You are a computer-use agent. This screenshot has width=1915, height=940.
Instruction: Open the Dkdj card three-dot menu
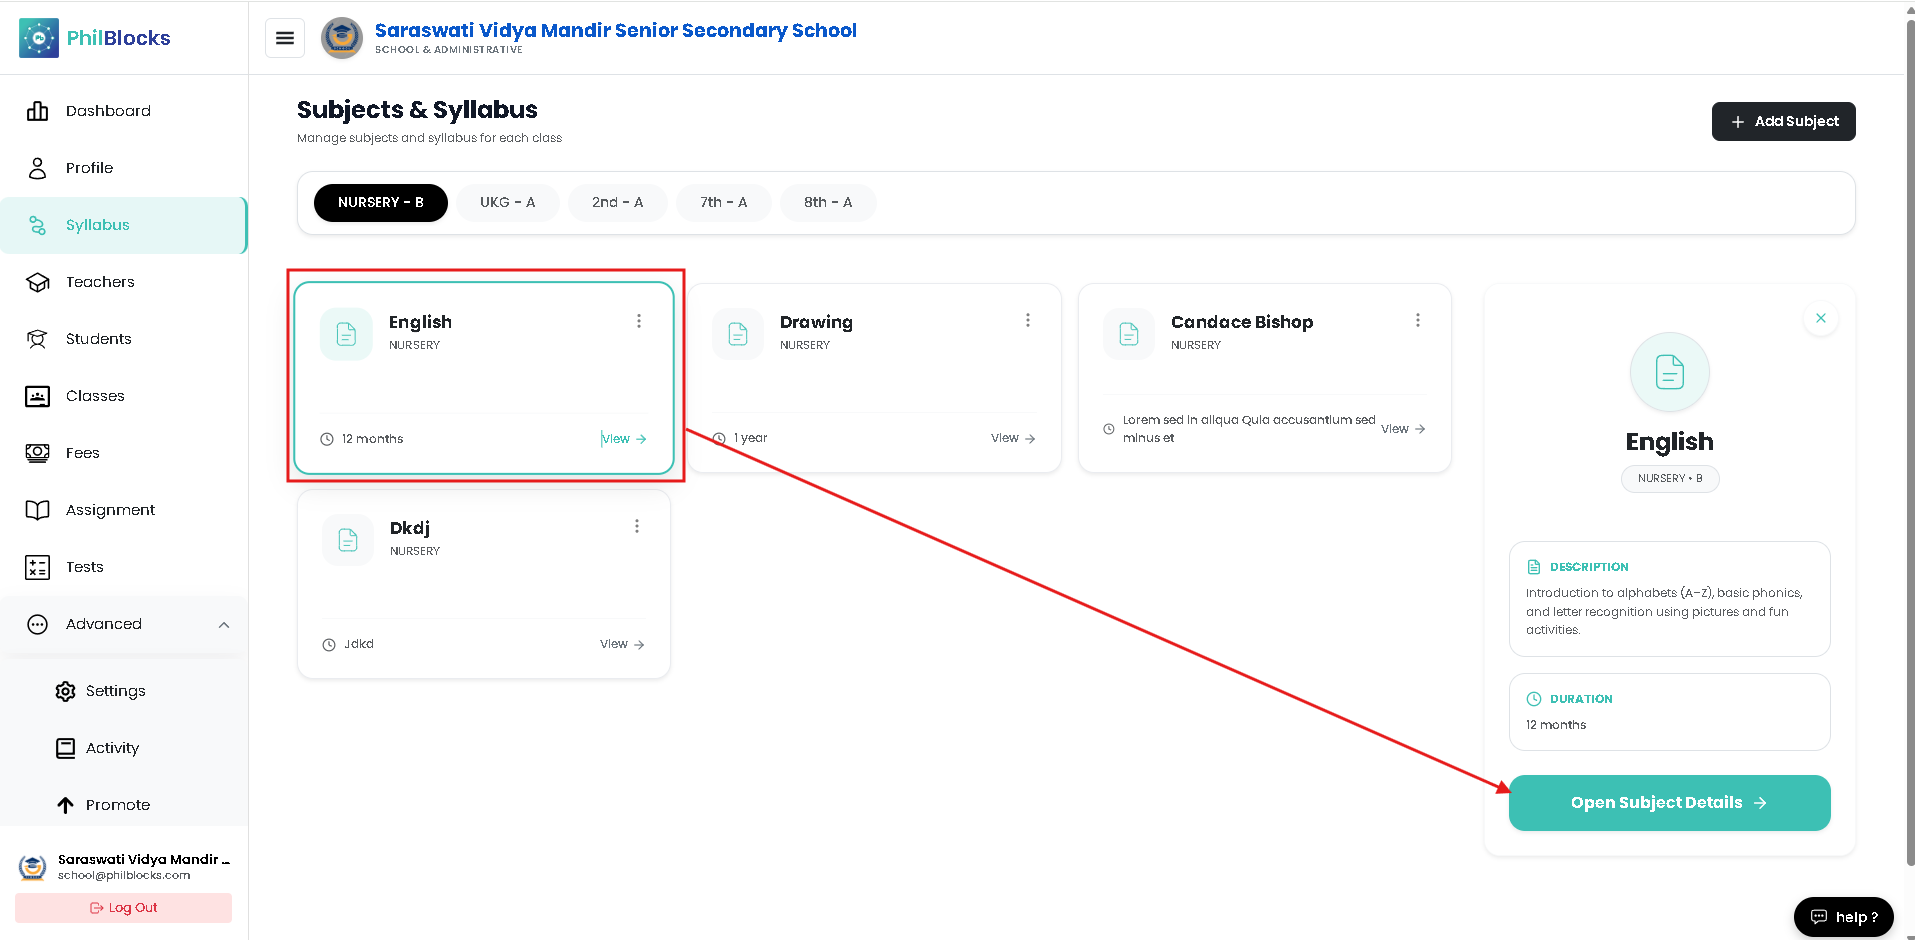pyautogui.click(x=637, y=526)
